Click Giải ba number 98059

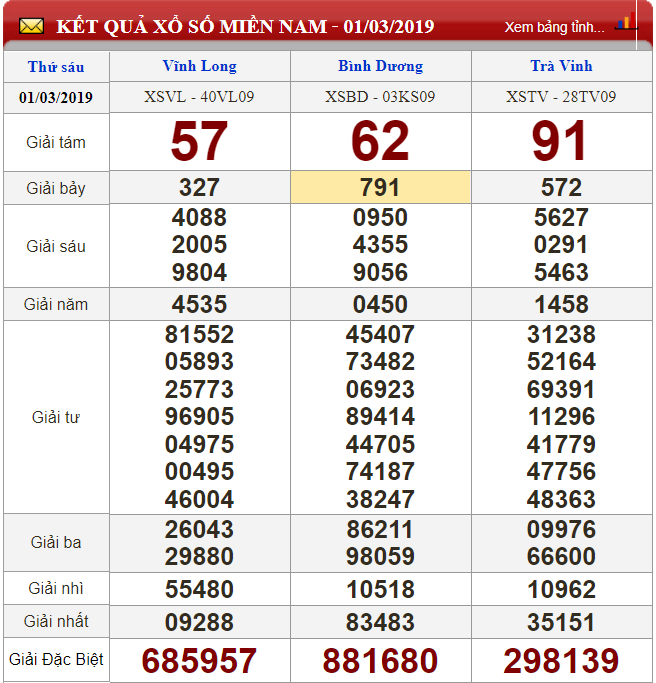tap(380, 557)
